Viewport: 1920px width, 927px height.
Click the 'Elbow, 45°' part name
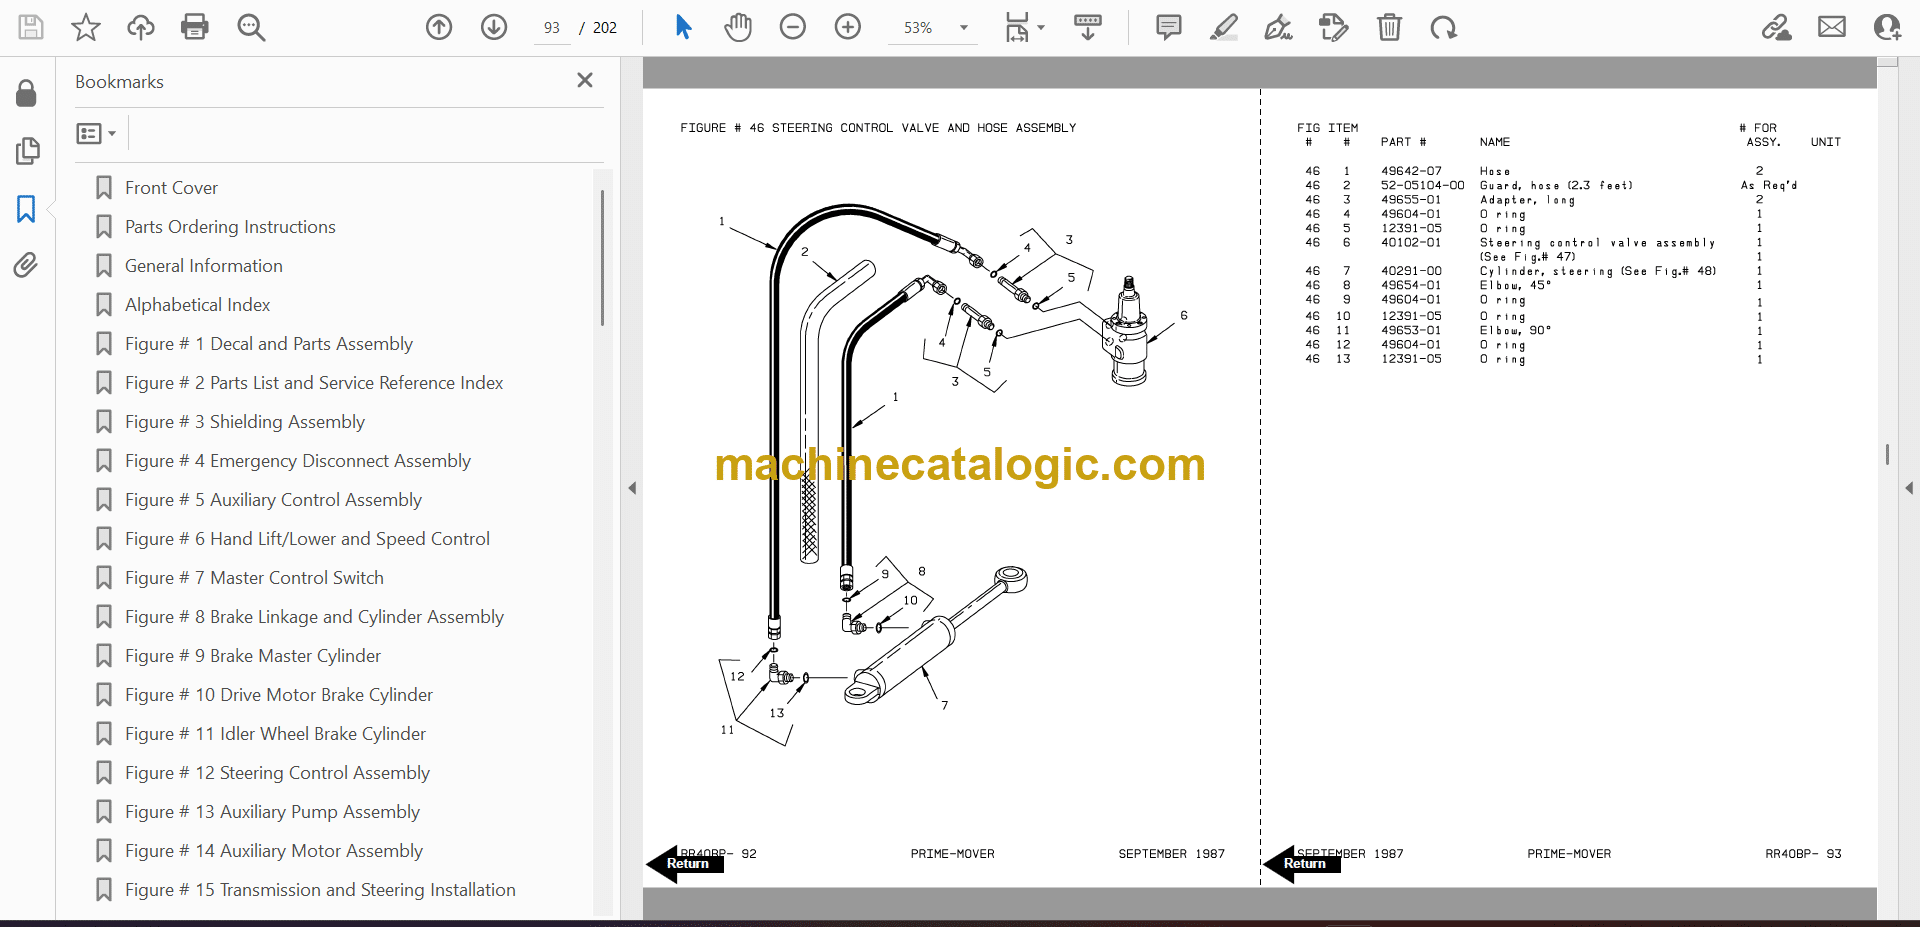(1515, 285)
